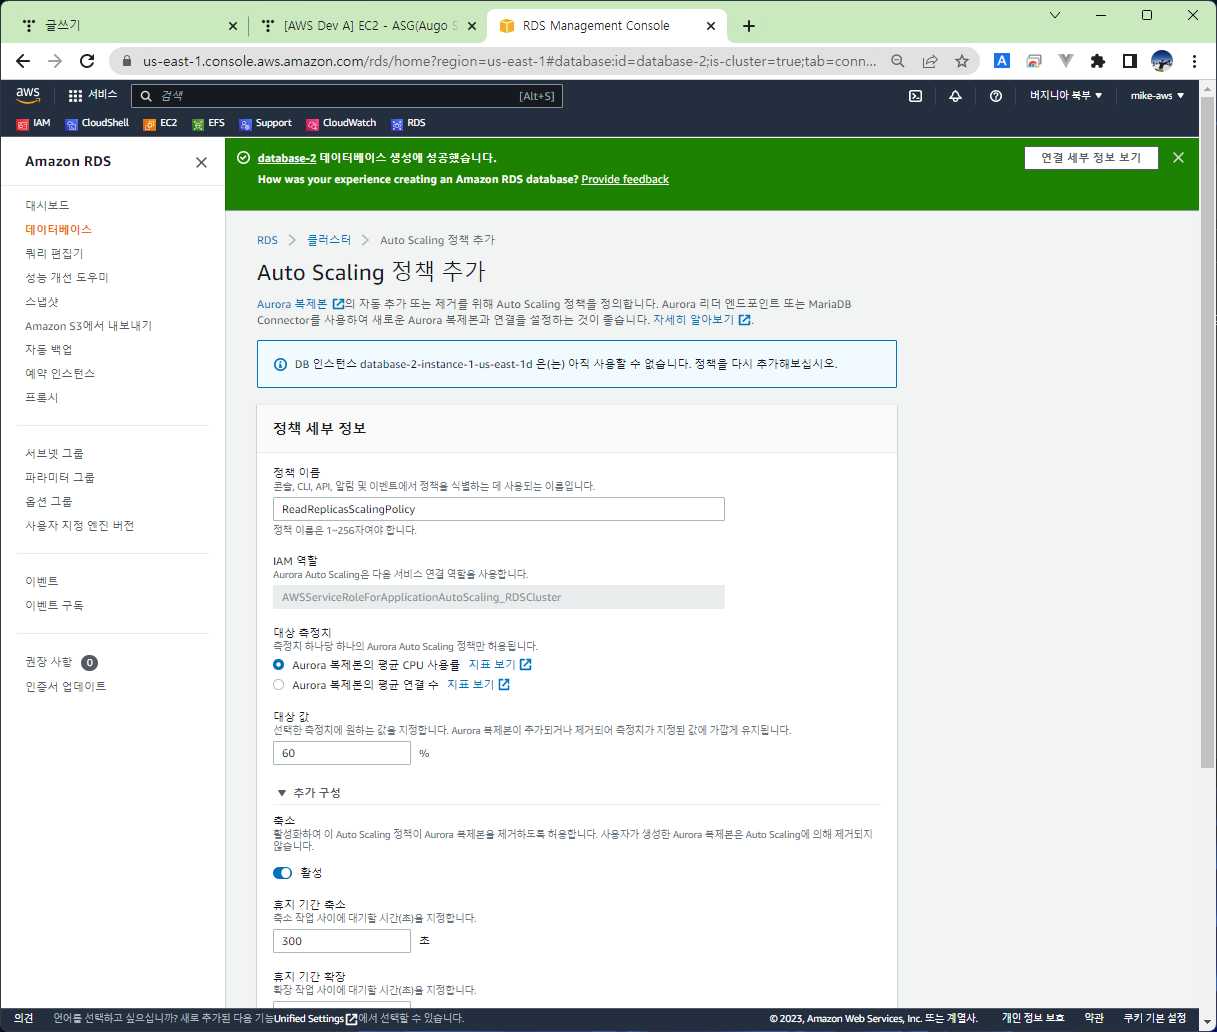Open 지표 보기 link for CPU utilization

tap(500, 664)
